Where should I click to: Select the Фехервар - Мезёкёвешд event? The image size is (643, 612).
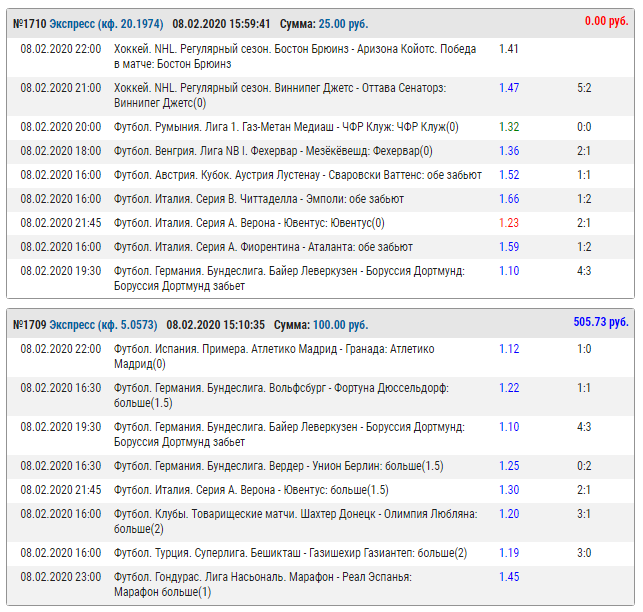point(273,151)
